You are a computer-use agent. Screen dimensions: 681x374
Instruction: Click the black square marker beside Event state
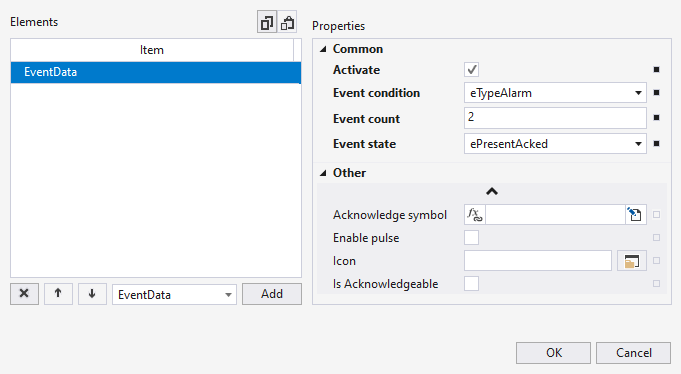[657, 143]
